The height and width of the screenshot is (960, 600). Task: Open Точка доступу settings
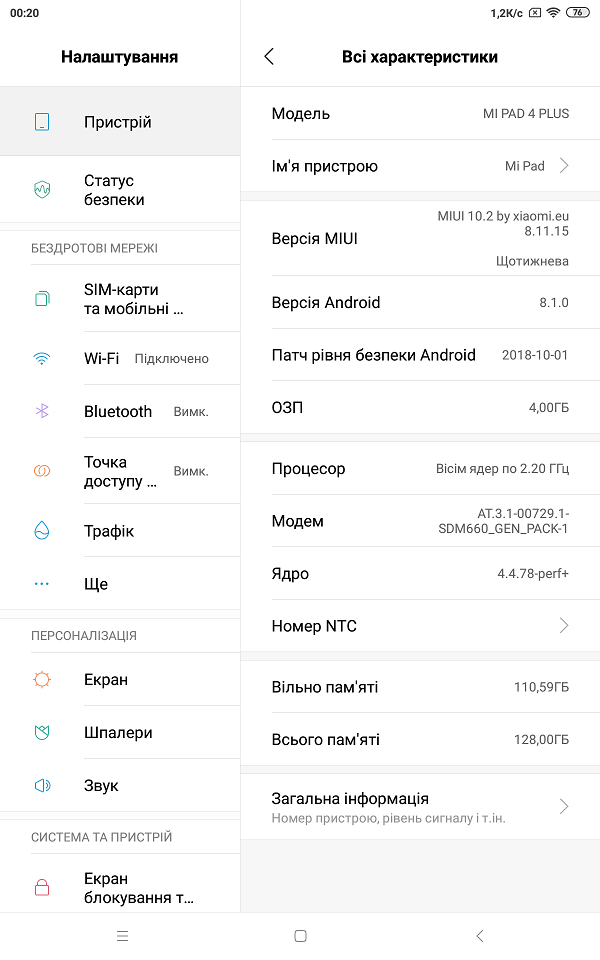pos(120,471)
